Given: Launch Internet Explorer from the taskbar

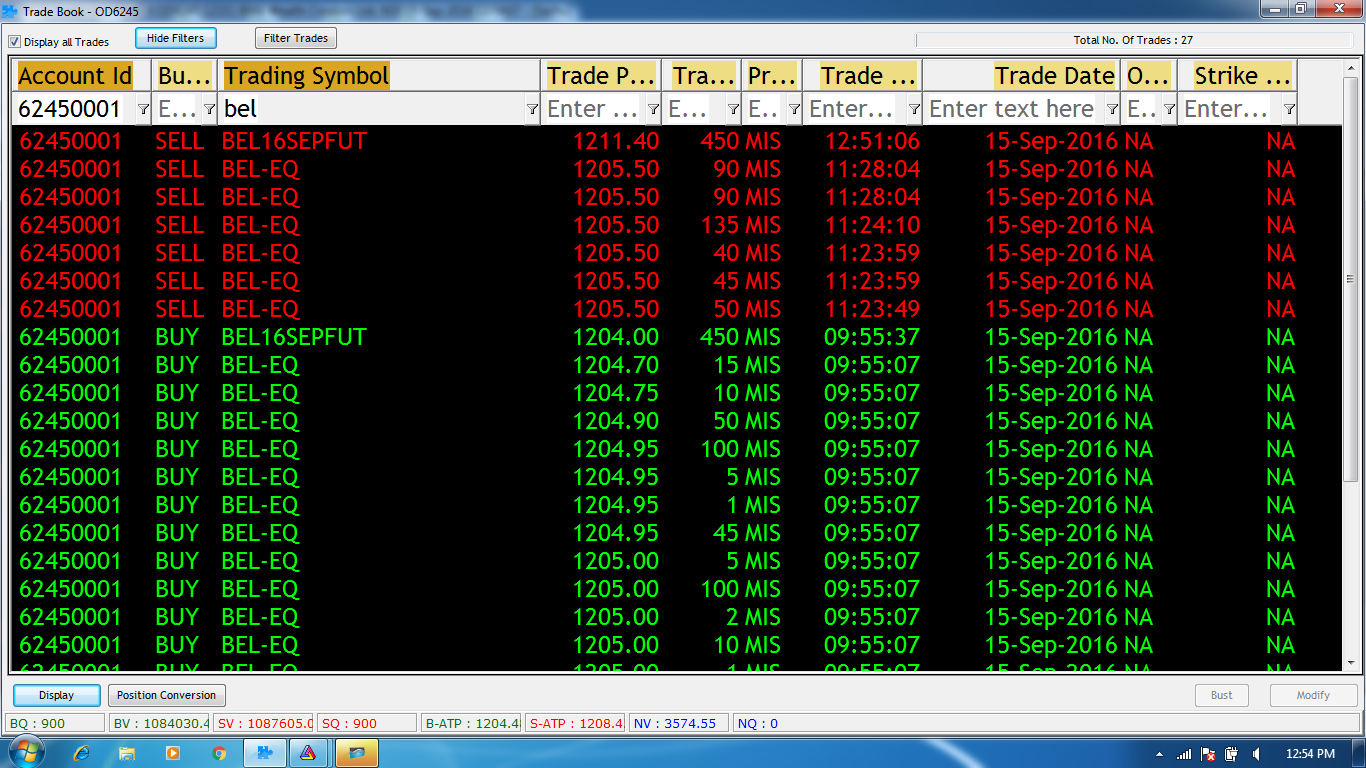Looking at the screenshot, I should [82, 753].
